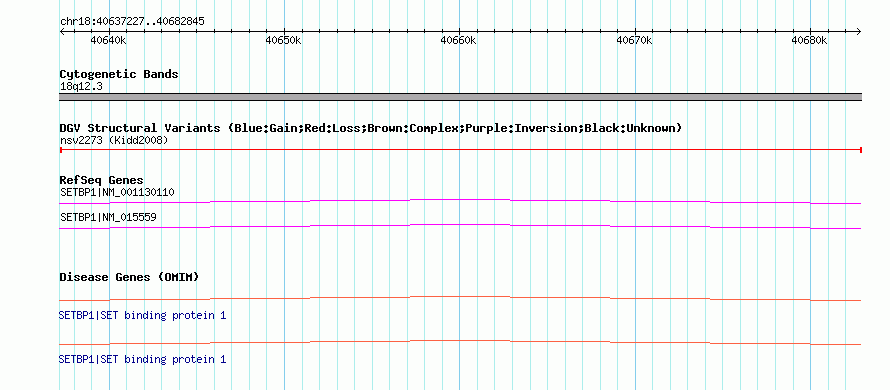Click the second orange OMIM gene line

coord(460,342)
